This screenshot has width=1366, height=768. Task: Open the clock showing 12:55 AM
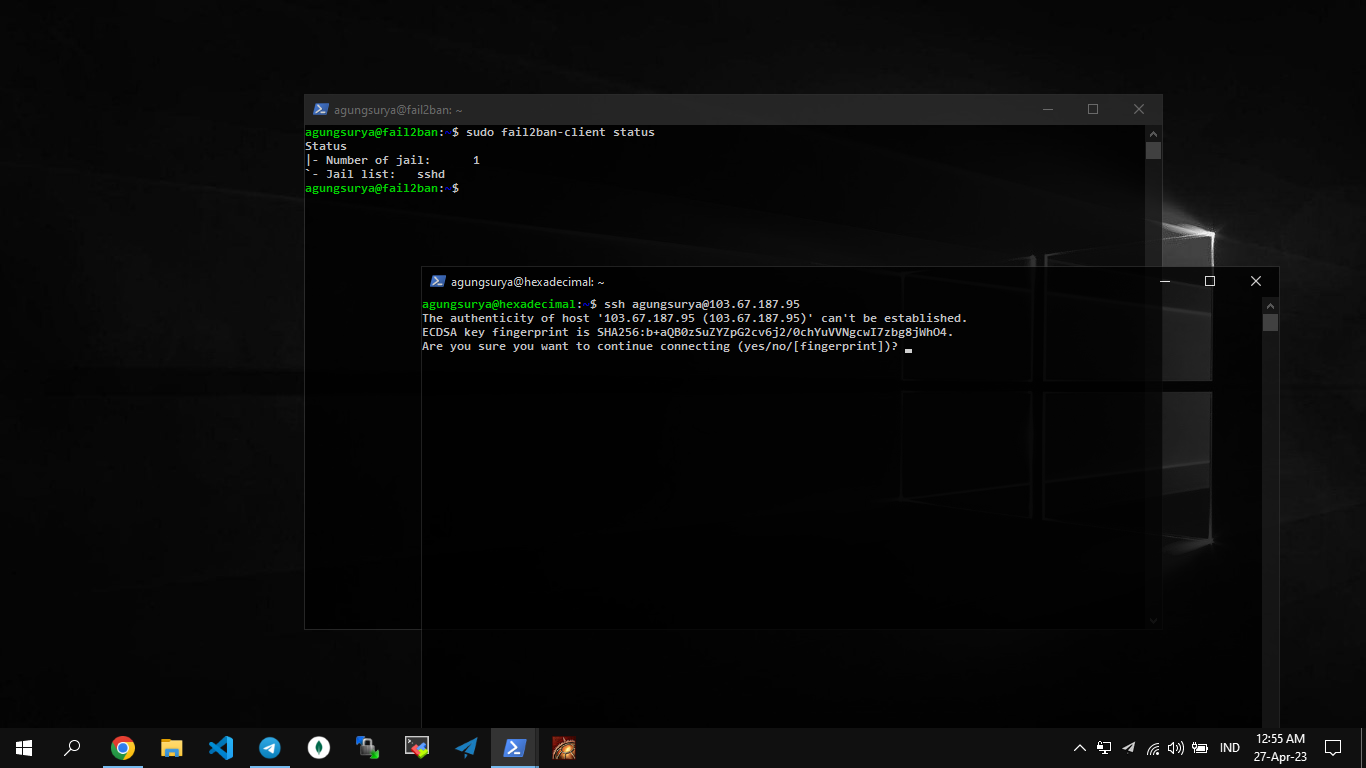click(1281, 748)
